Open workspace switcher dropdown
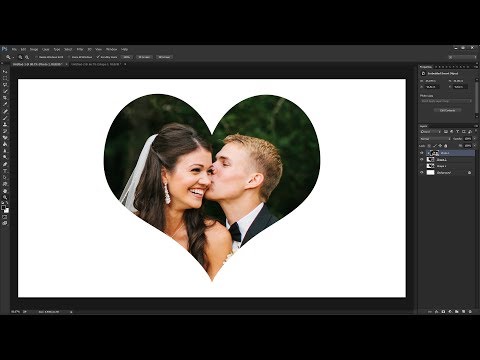The image size is (480, 360). coord(463,57)
